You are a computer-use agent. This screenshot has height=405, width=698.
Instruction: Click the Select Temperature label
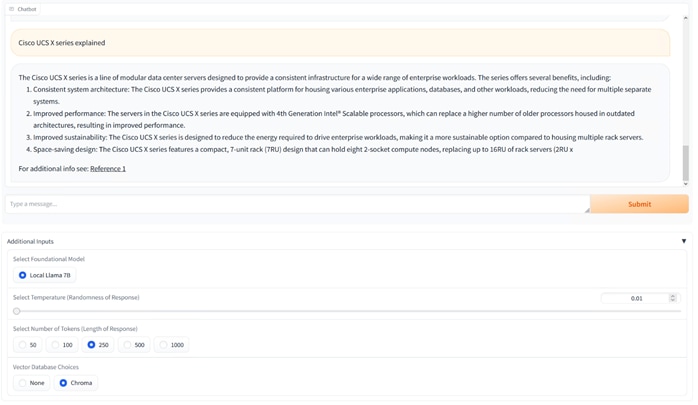pyautogui.click(x=76, y=297)
